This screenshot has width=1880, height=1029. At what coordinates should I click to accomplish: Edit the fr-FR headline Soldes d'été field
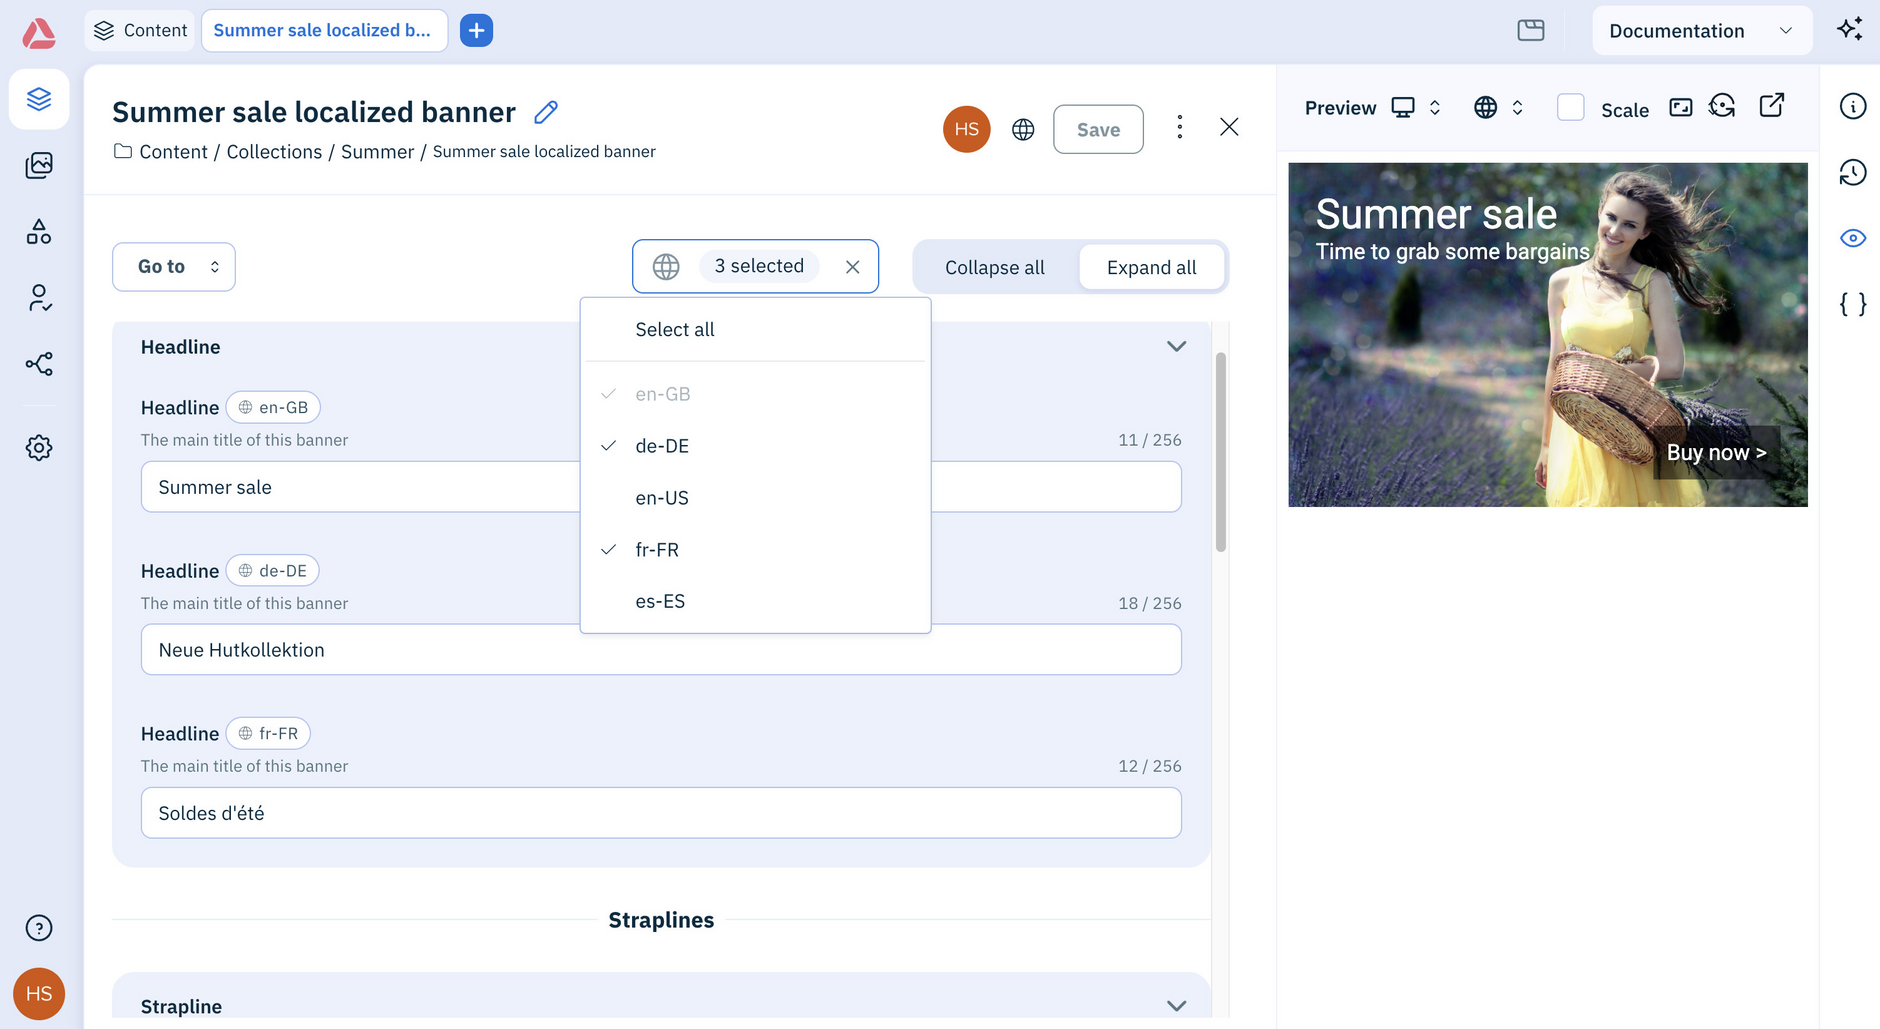tap(661, 813)
